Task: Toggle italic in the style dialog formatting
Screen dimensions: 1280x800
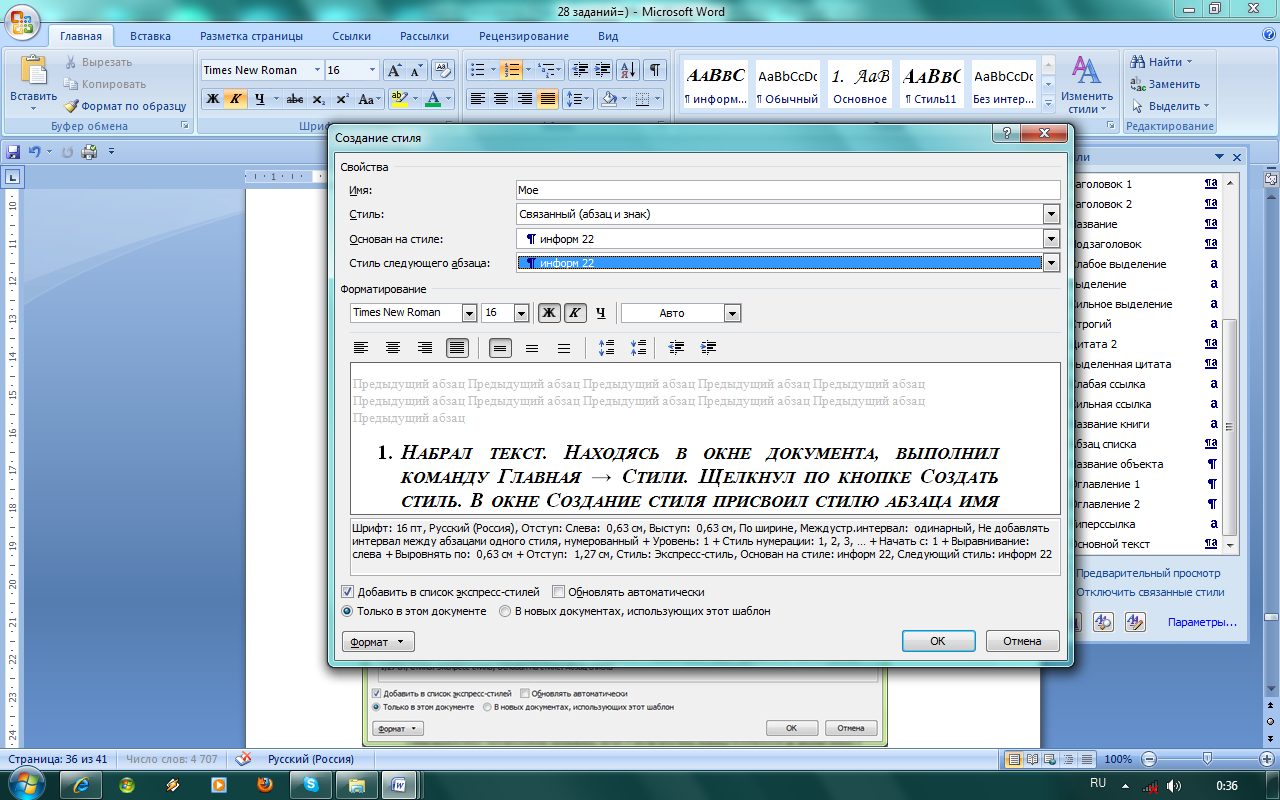Action: 575,313
